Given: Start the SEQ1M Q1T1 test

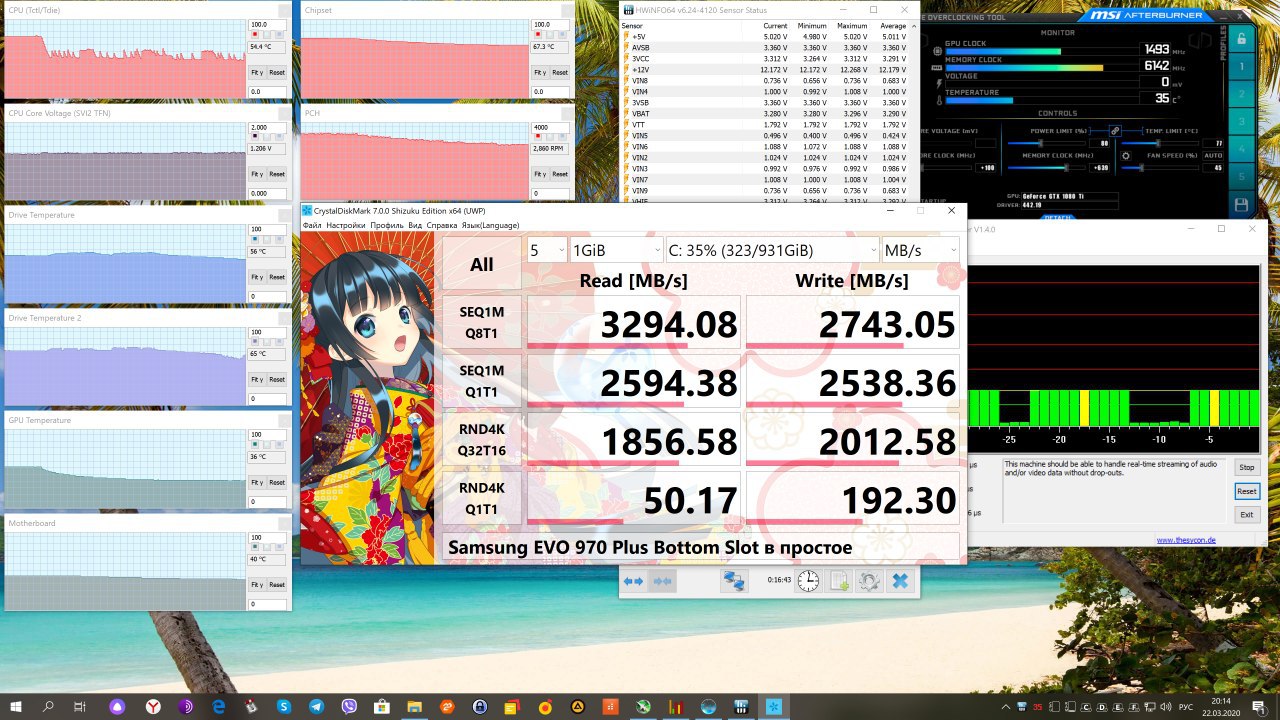Looking at the screenshot, I should 482,380.
